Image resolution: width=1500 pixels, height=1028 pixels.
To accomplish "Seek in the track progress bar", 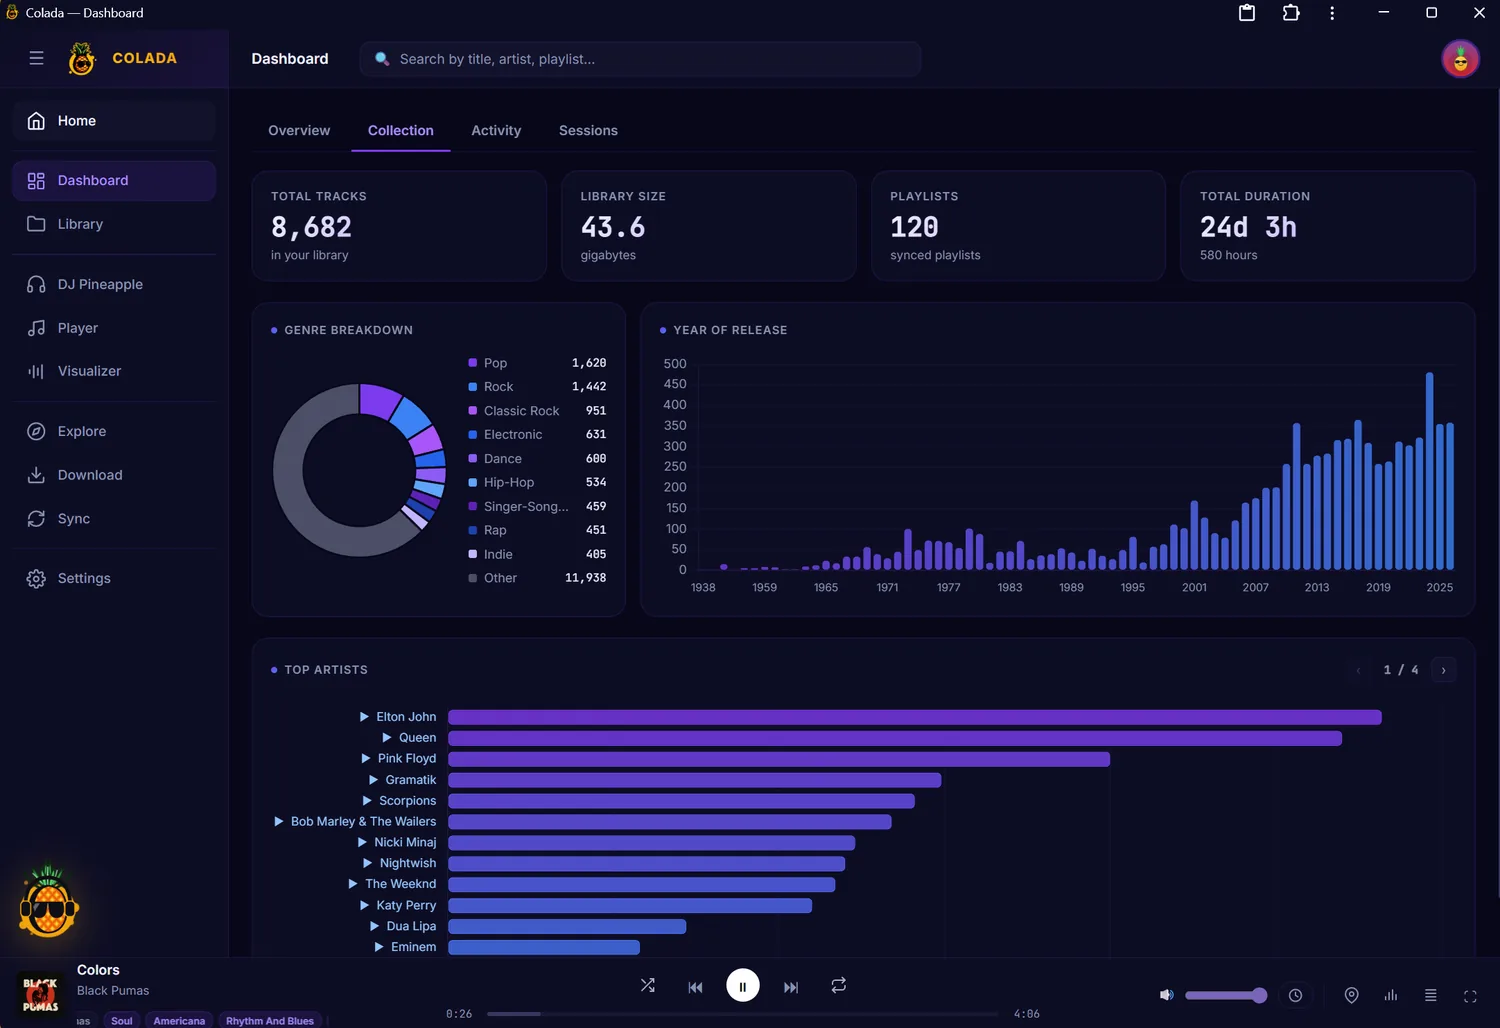I will pyautogui.click(x=742, y=1014).
